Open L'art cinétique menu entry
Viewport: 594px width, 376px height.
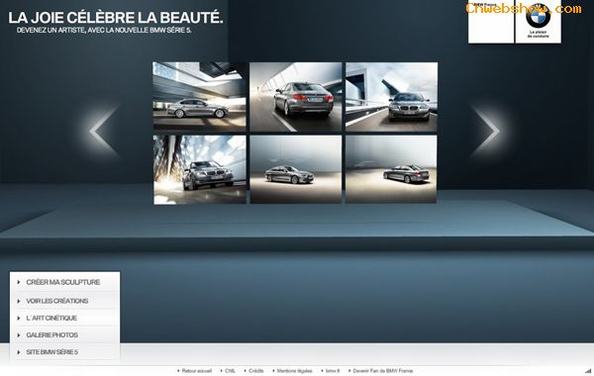click(65, 318)
